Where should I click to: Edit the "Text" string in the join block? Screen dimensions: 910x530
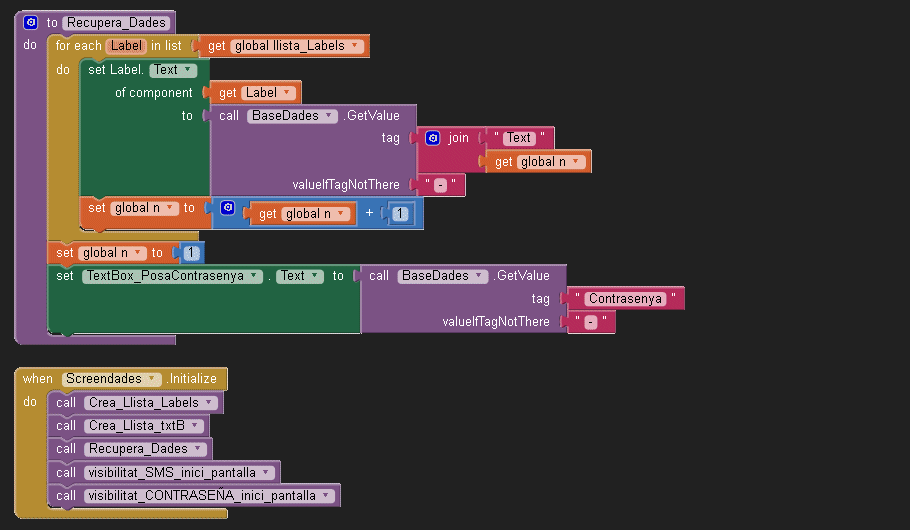[x=519, y=138]
